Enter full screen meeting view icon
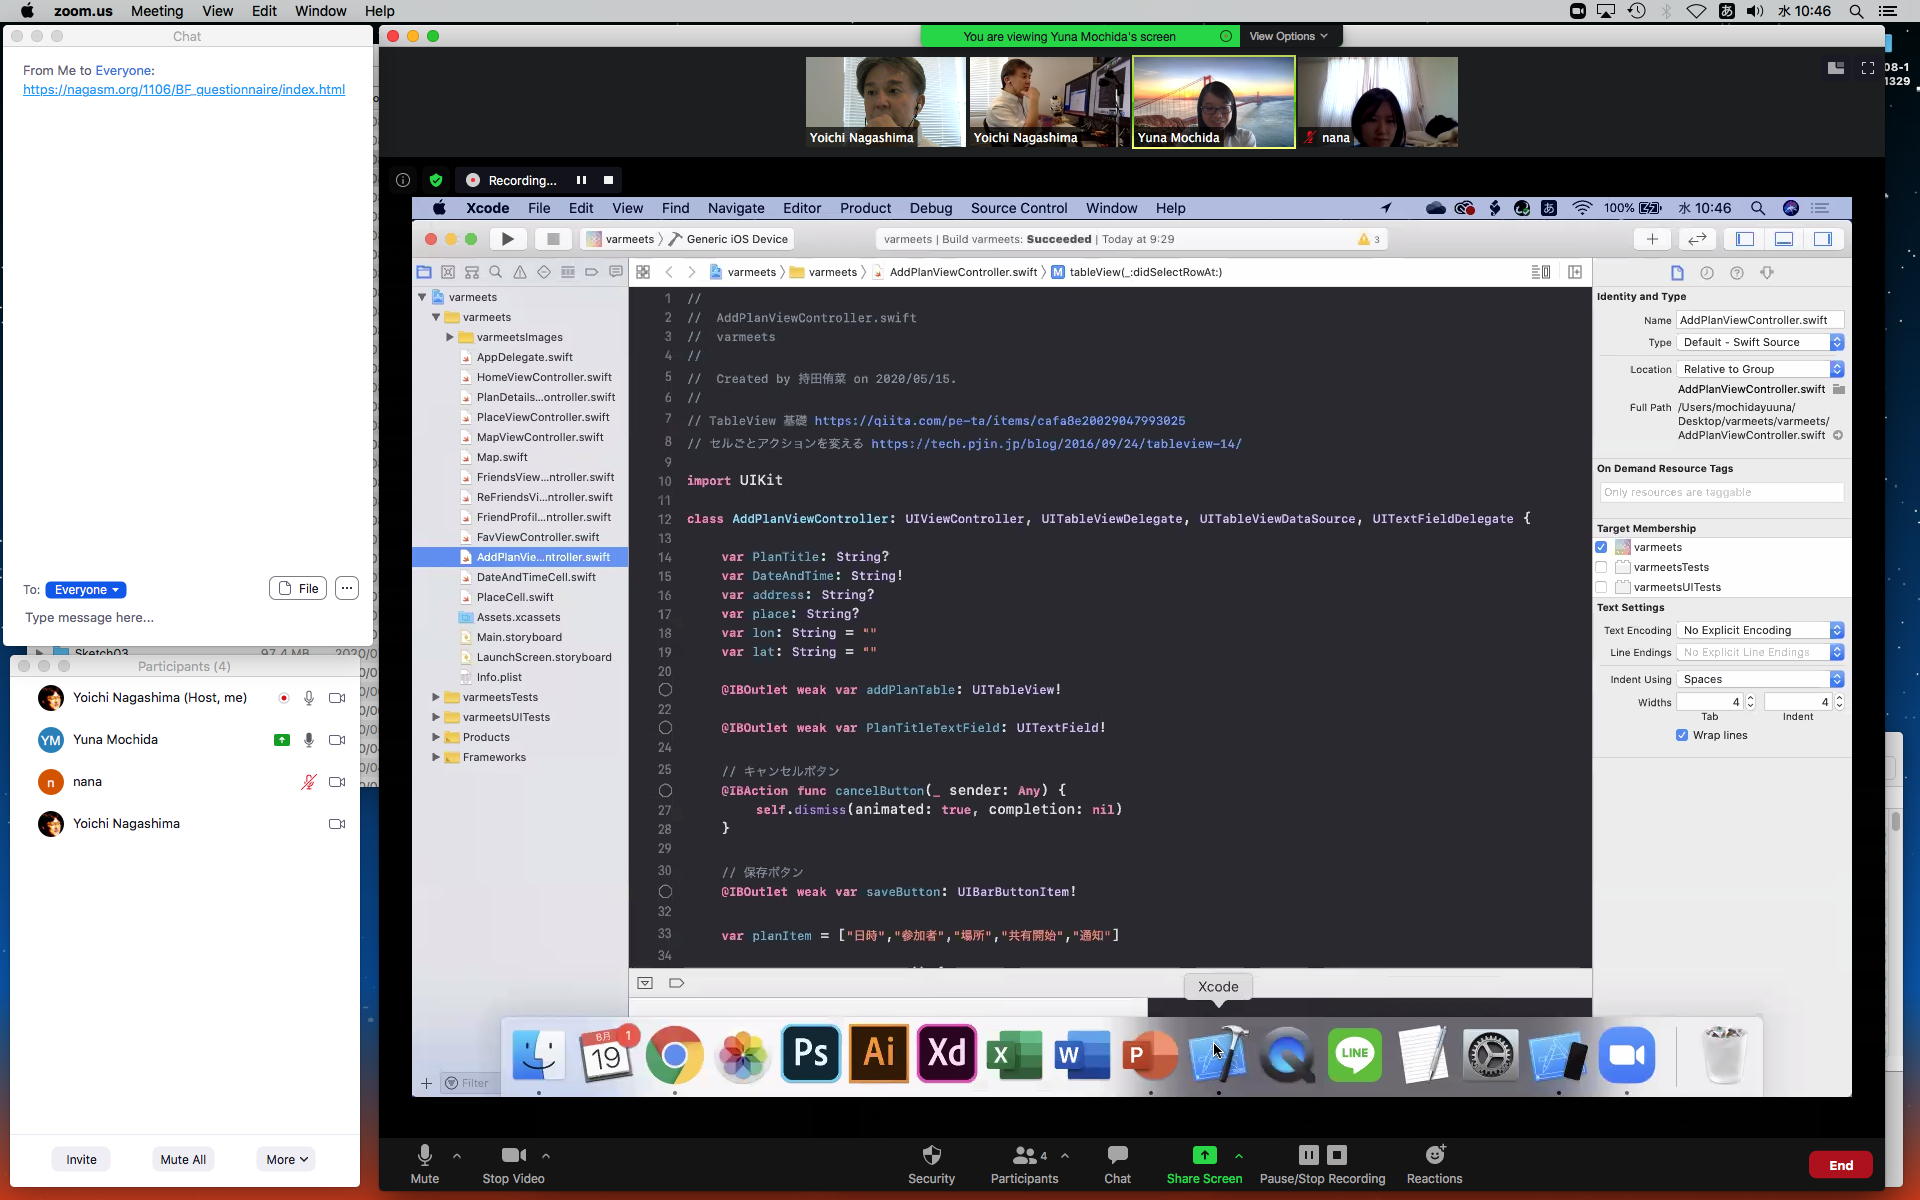Viewport: 1920px width, 1200px height. pos(1867,68)
